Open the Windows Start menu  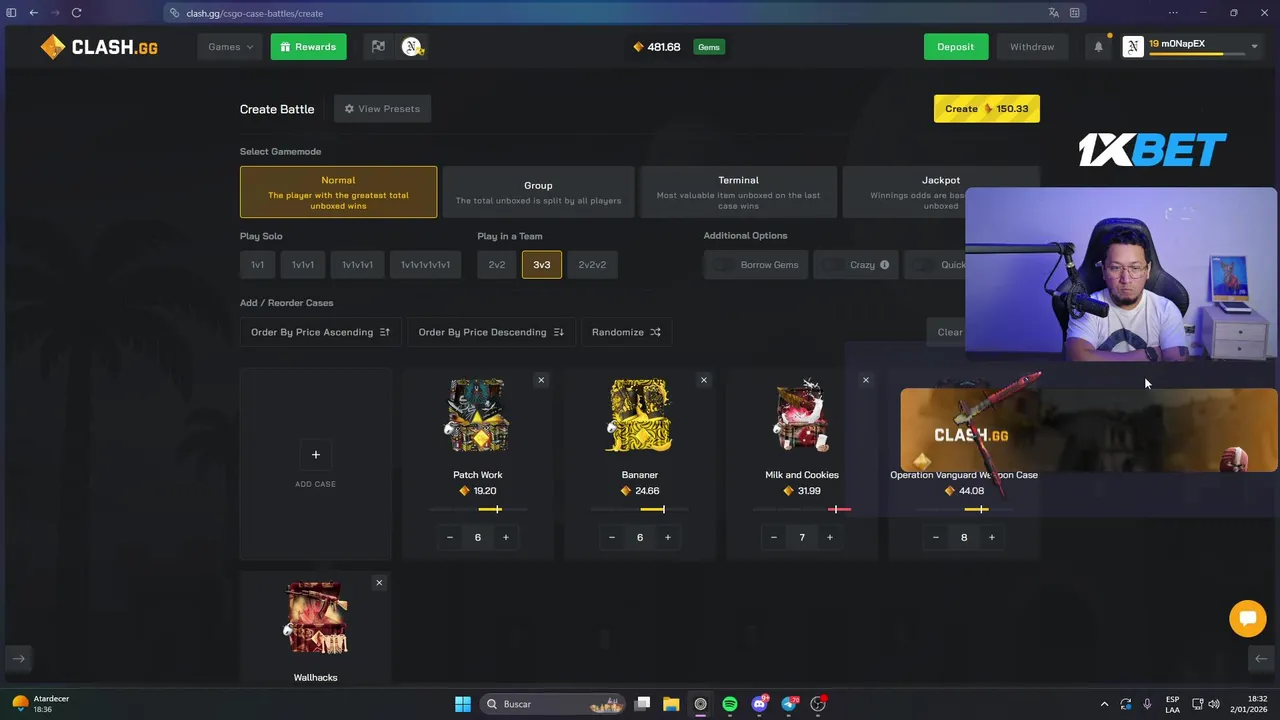(x=463, y=704)
